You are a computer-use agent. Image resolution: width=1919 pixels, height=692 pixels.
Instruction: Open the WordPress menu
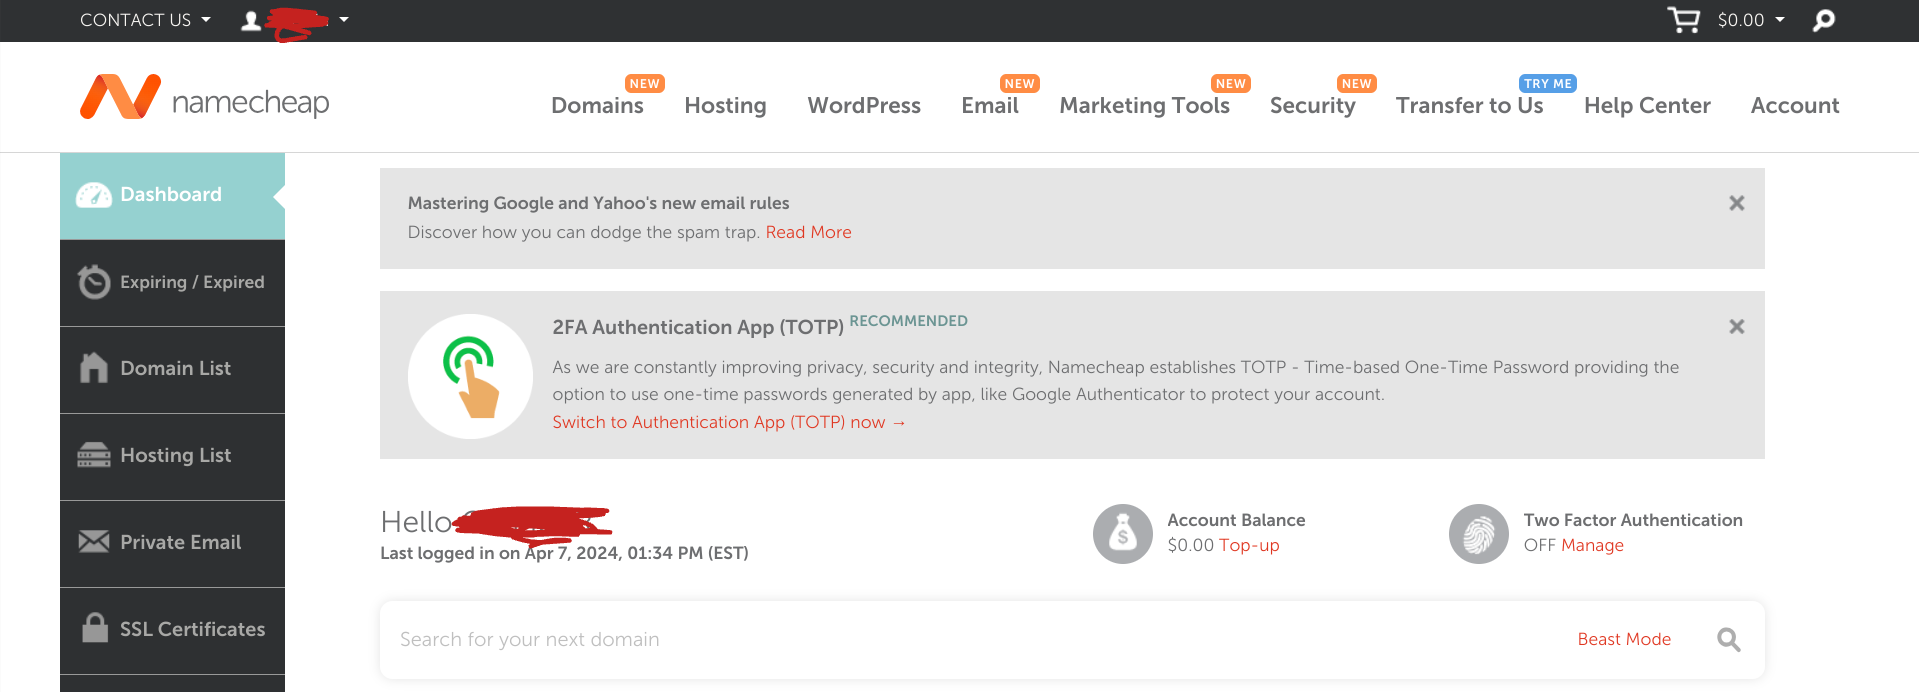click(864, 105)
